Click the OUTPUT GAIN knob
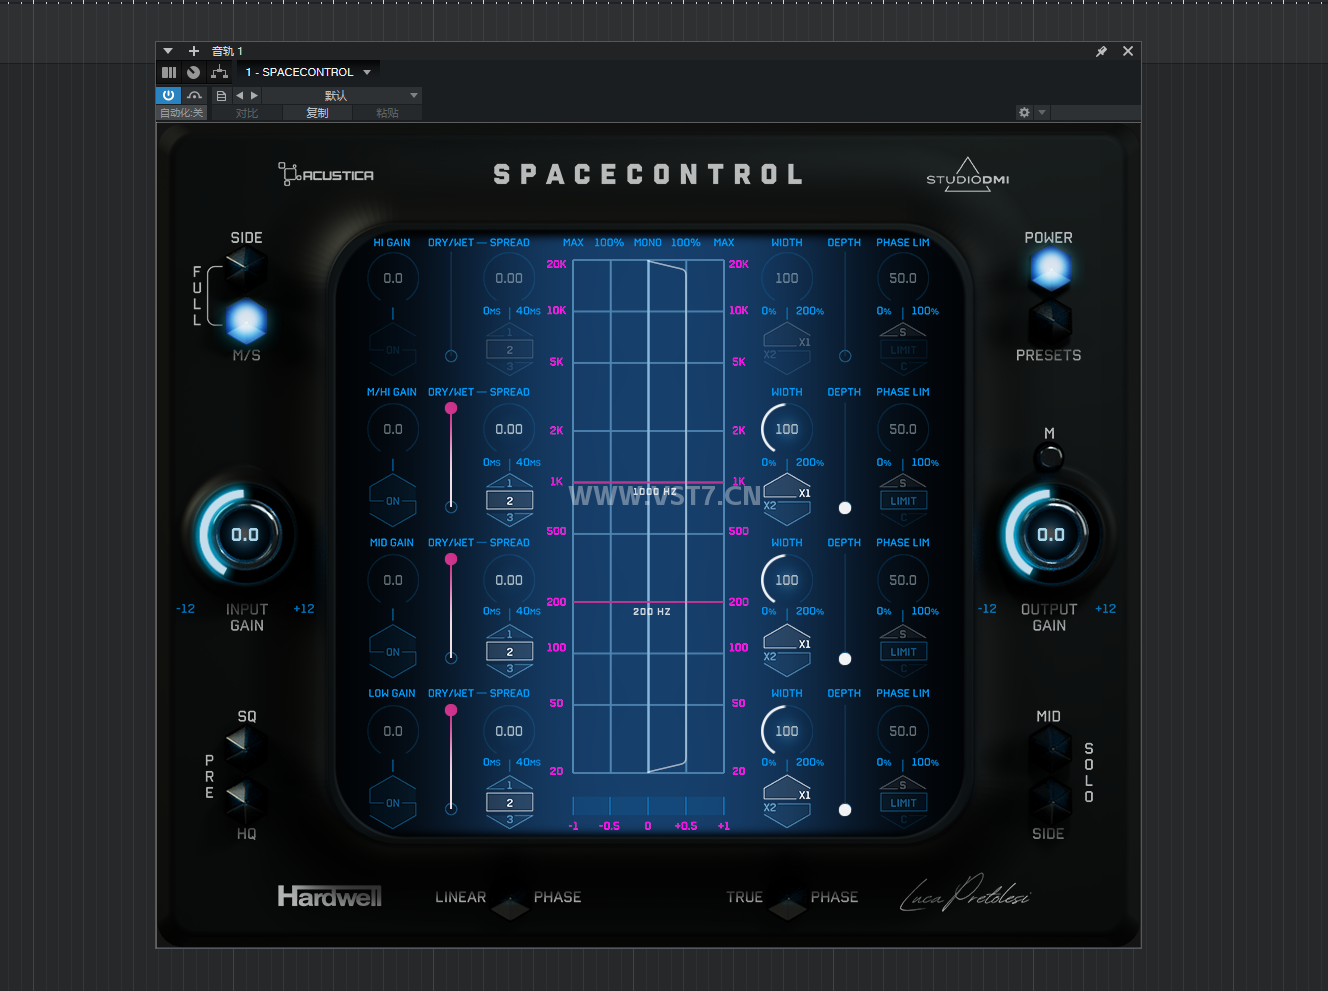The image size is (1328, 991). [x=1050, y=535]
